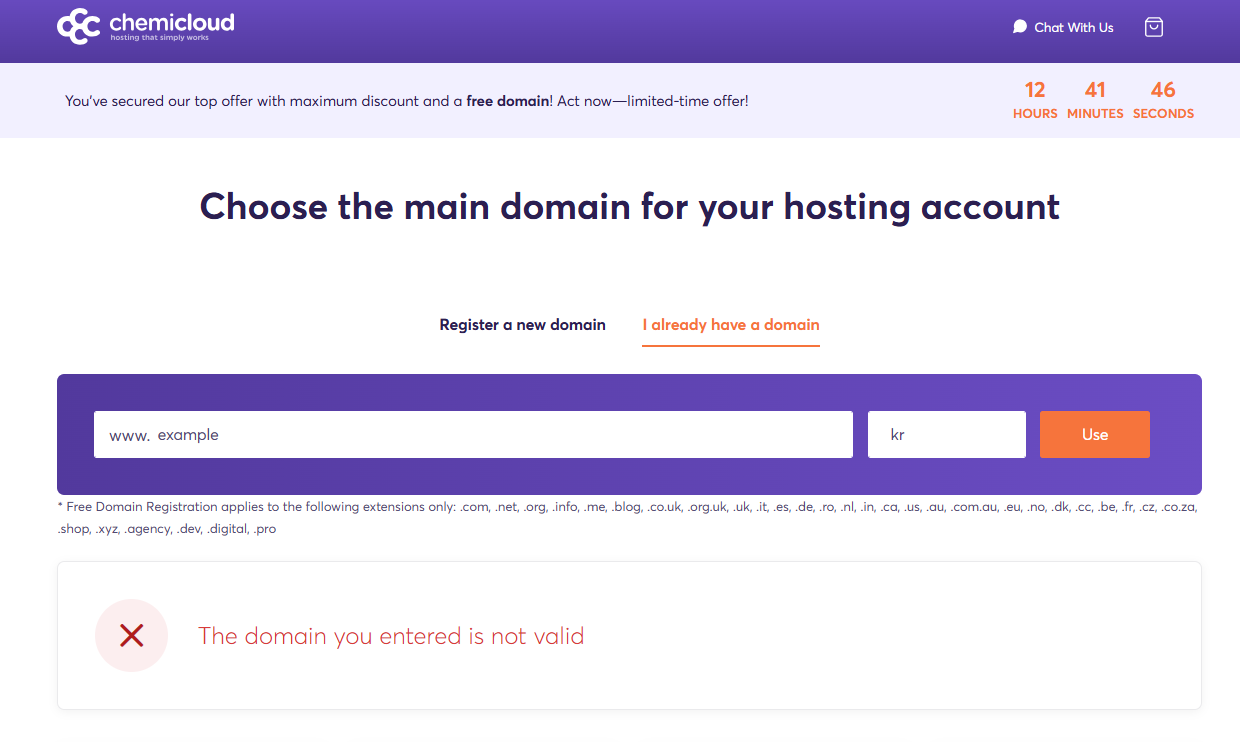The image size is (1240, 742).
Task: Select the I already have a domain tab
Action: (731, 324)
